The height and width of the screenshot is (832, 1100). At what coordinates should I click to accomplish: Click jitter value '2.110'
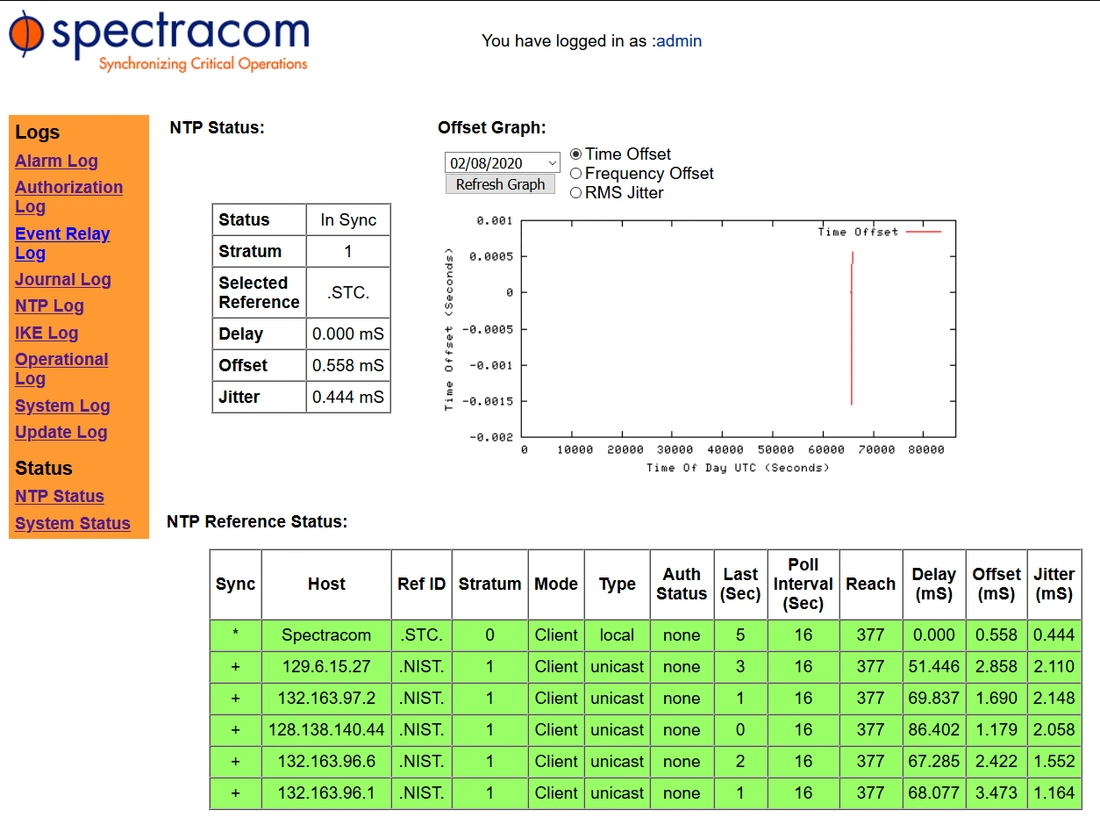[x=1054, y=666]
